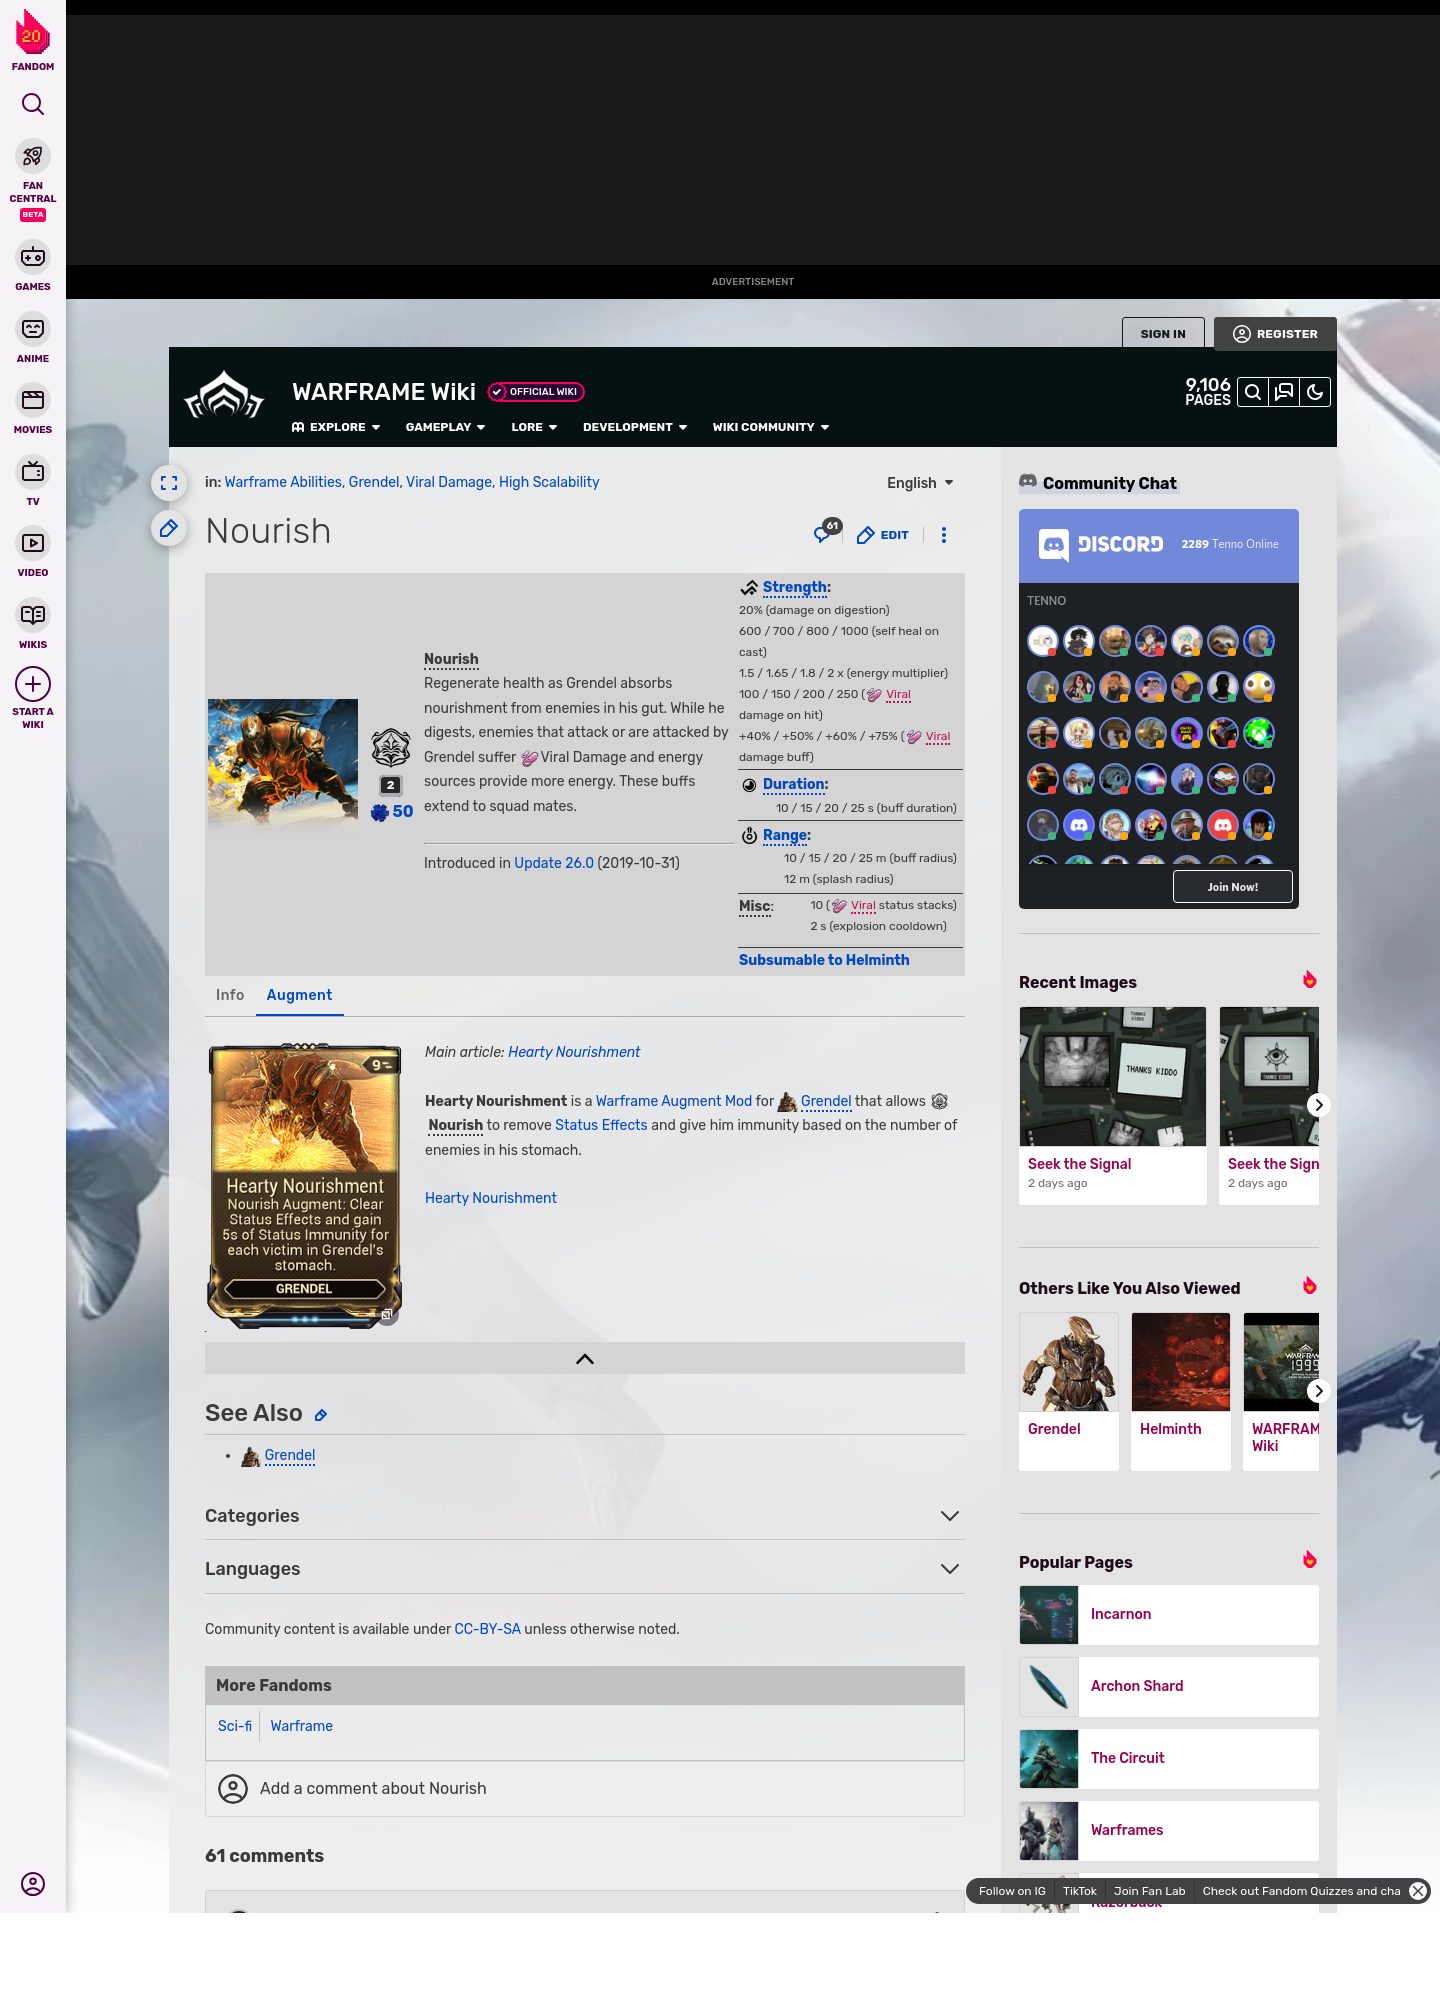Image resolution: width=1440 pixels, height=2000 pixels.
Task: Open the Helminth recommended page card
Action: (x=1181, y=1391)
